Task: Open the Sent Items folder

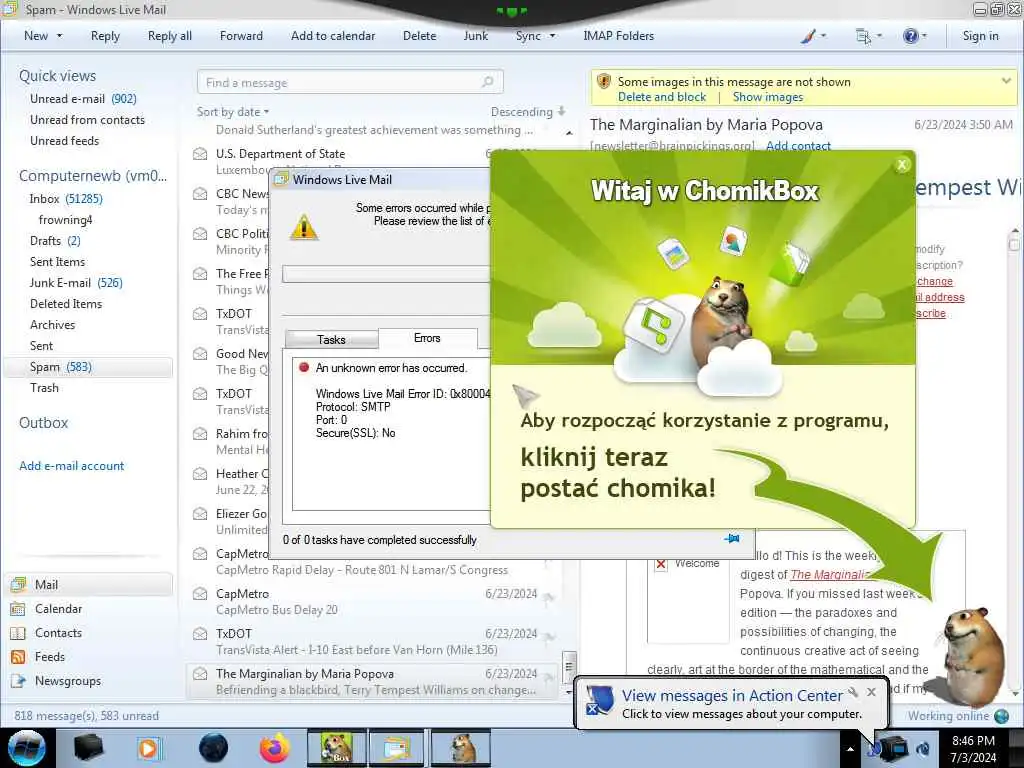Action: click(57, 261)
